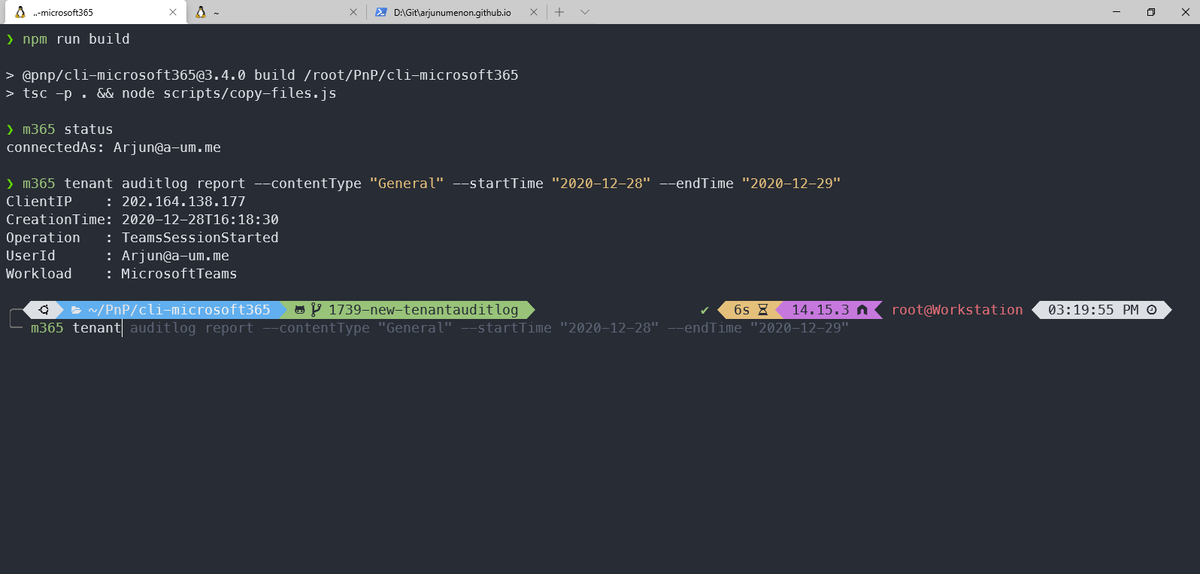Viewport: 1200px width, 574px height.
Task: Click the PowerShell icon on the arjunumenon.github.io tab
Action: click(x=381, y=12)
